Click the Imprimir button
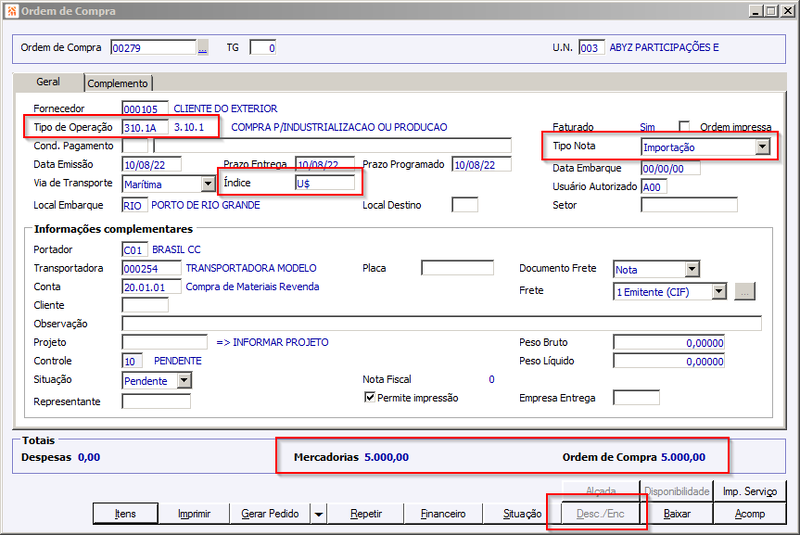Viewport: 800px width, 535px height. 194,514
